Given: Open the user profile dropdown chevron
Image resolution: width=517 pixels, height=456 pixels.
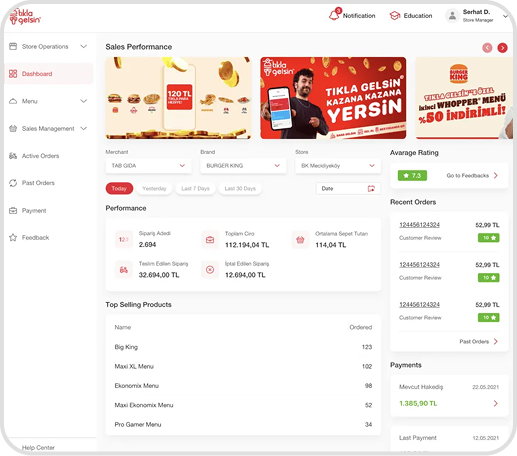Looking at the screenshot, I should (505, 16).
